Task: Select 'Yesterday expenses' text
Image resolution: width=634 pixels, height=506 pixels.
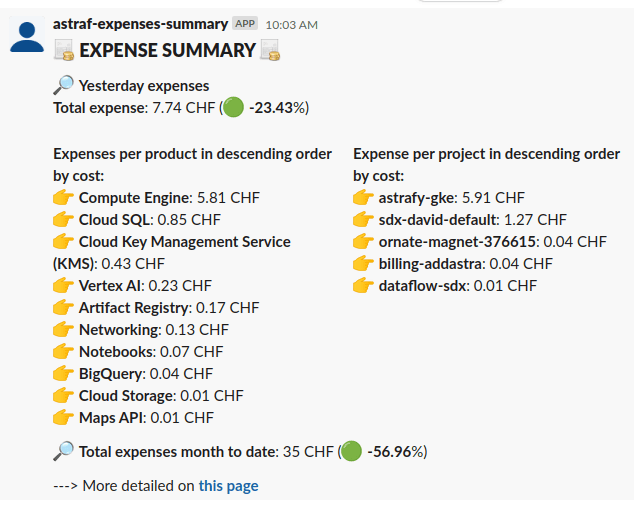Action: [144, 86]
